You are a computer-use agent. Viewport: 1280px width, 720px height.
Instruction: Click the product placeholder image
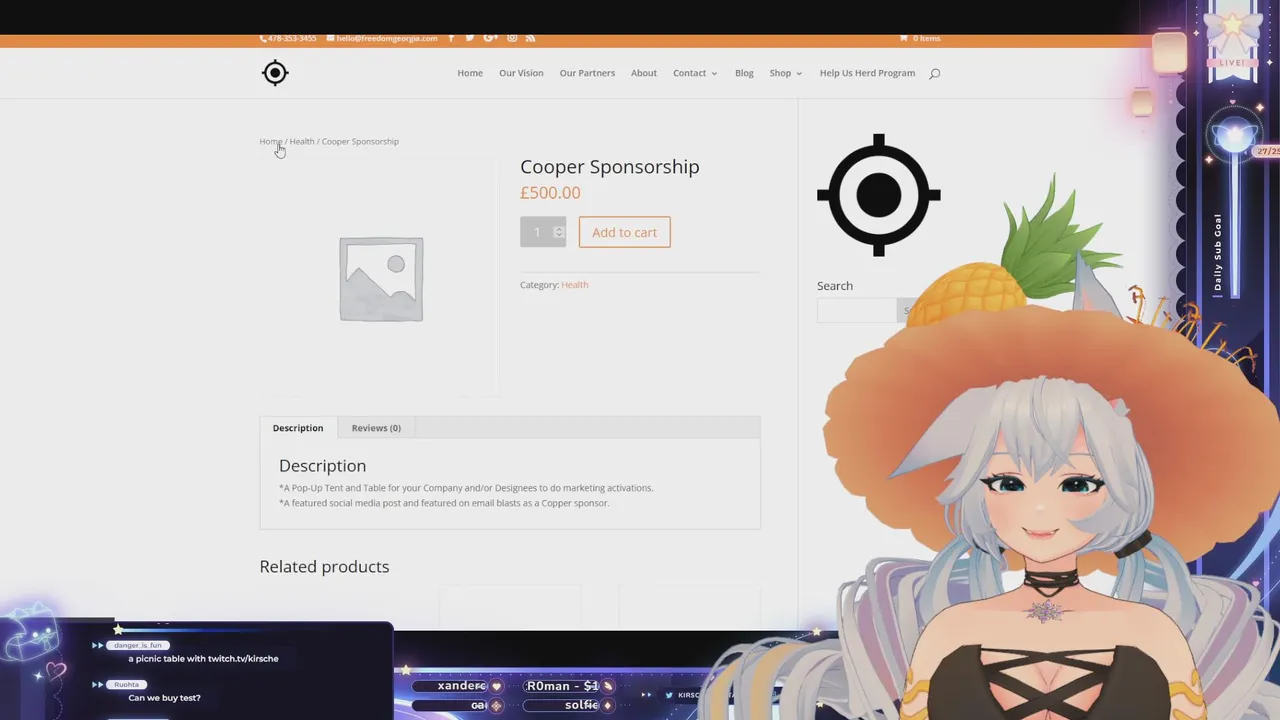point(380,278)
